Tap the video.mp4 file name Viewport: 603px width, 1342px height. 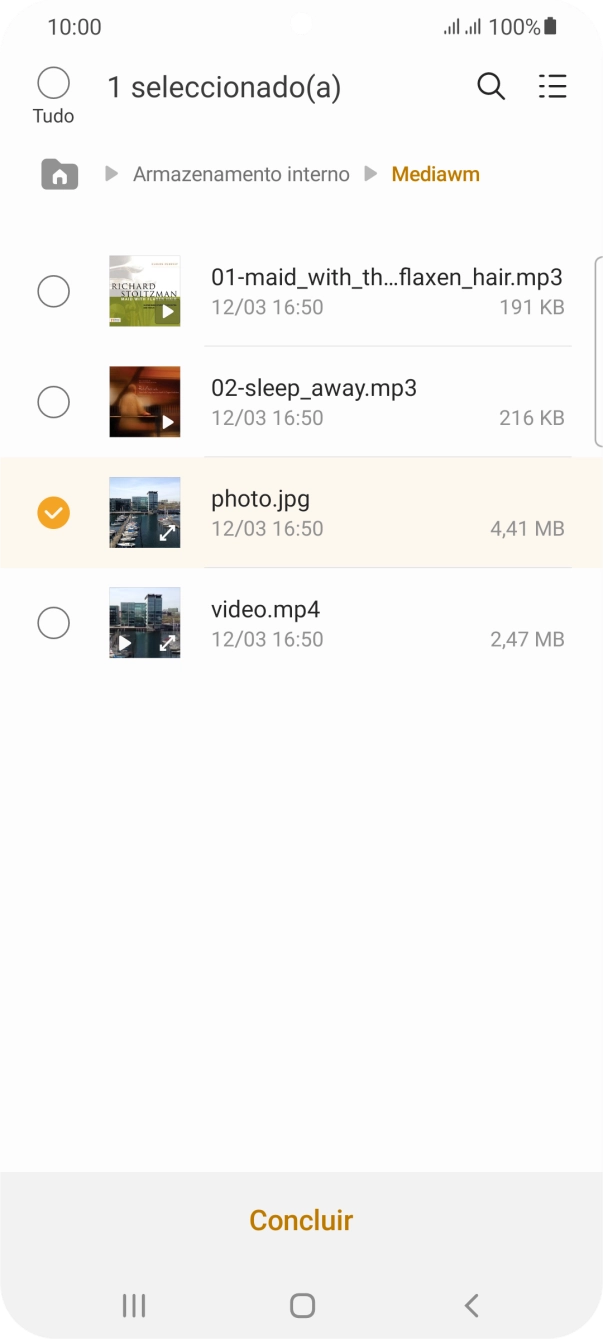point(265,610)
